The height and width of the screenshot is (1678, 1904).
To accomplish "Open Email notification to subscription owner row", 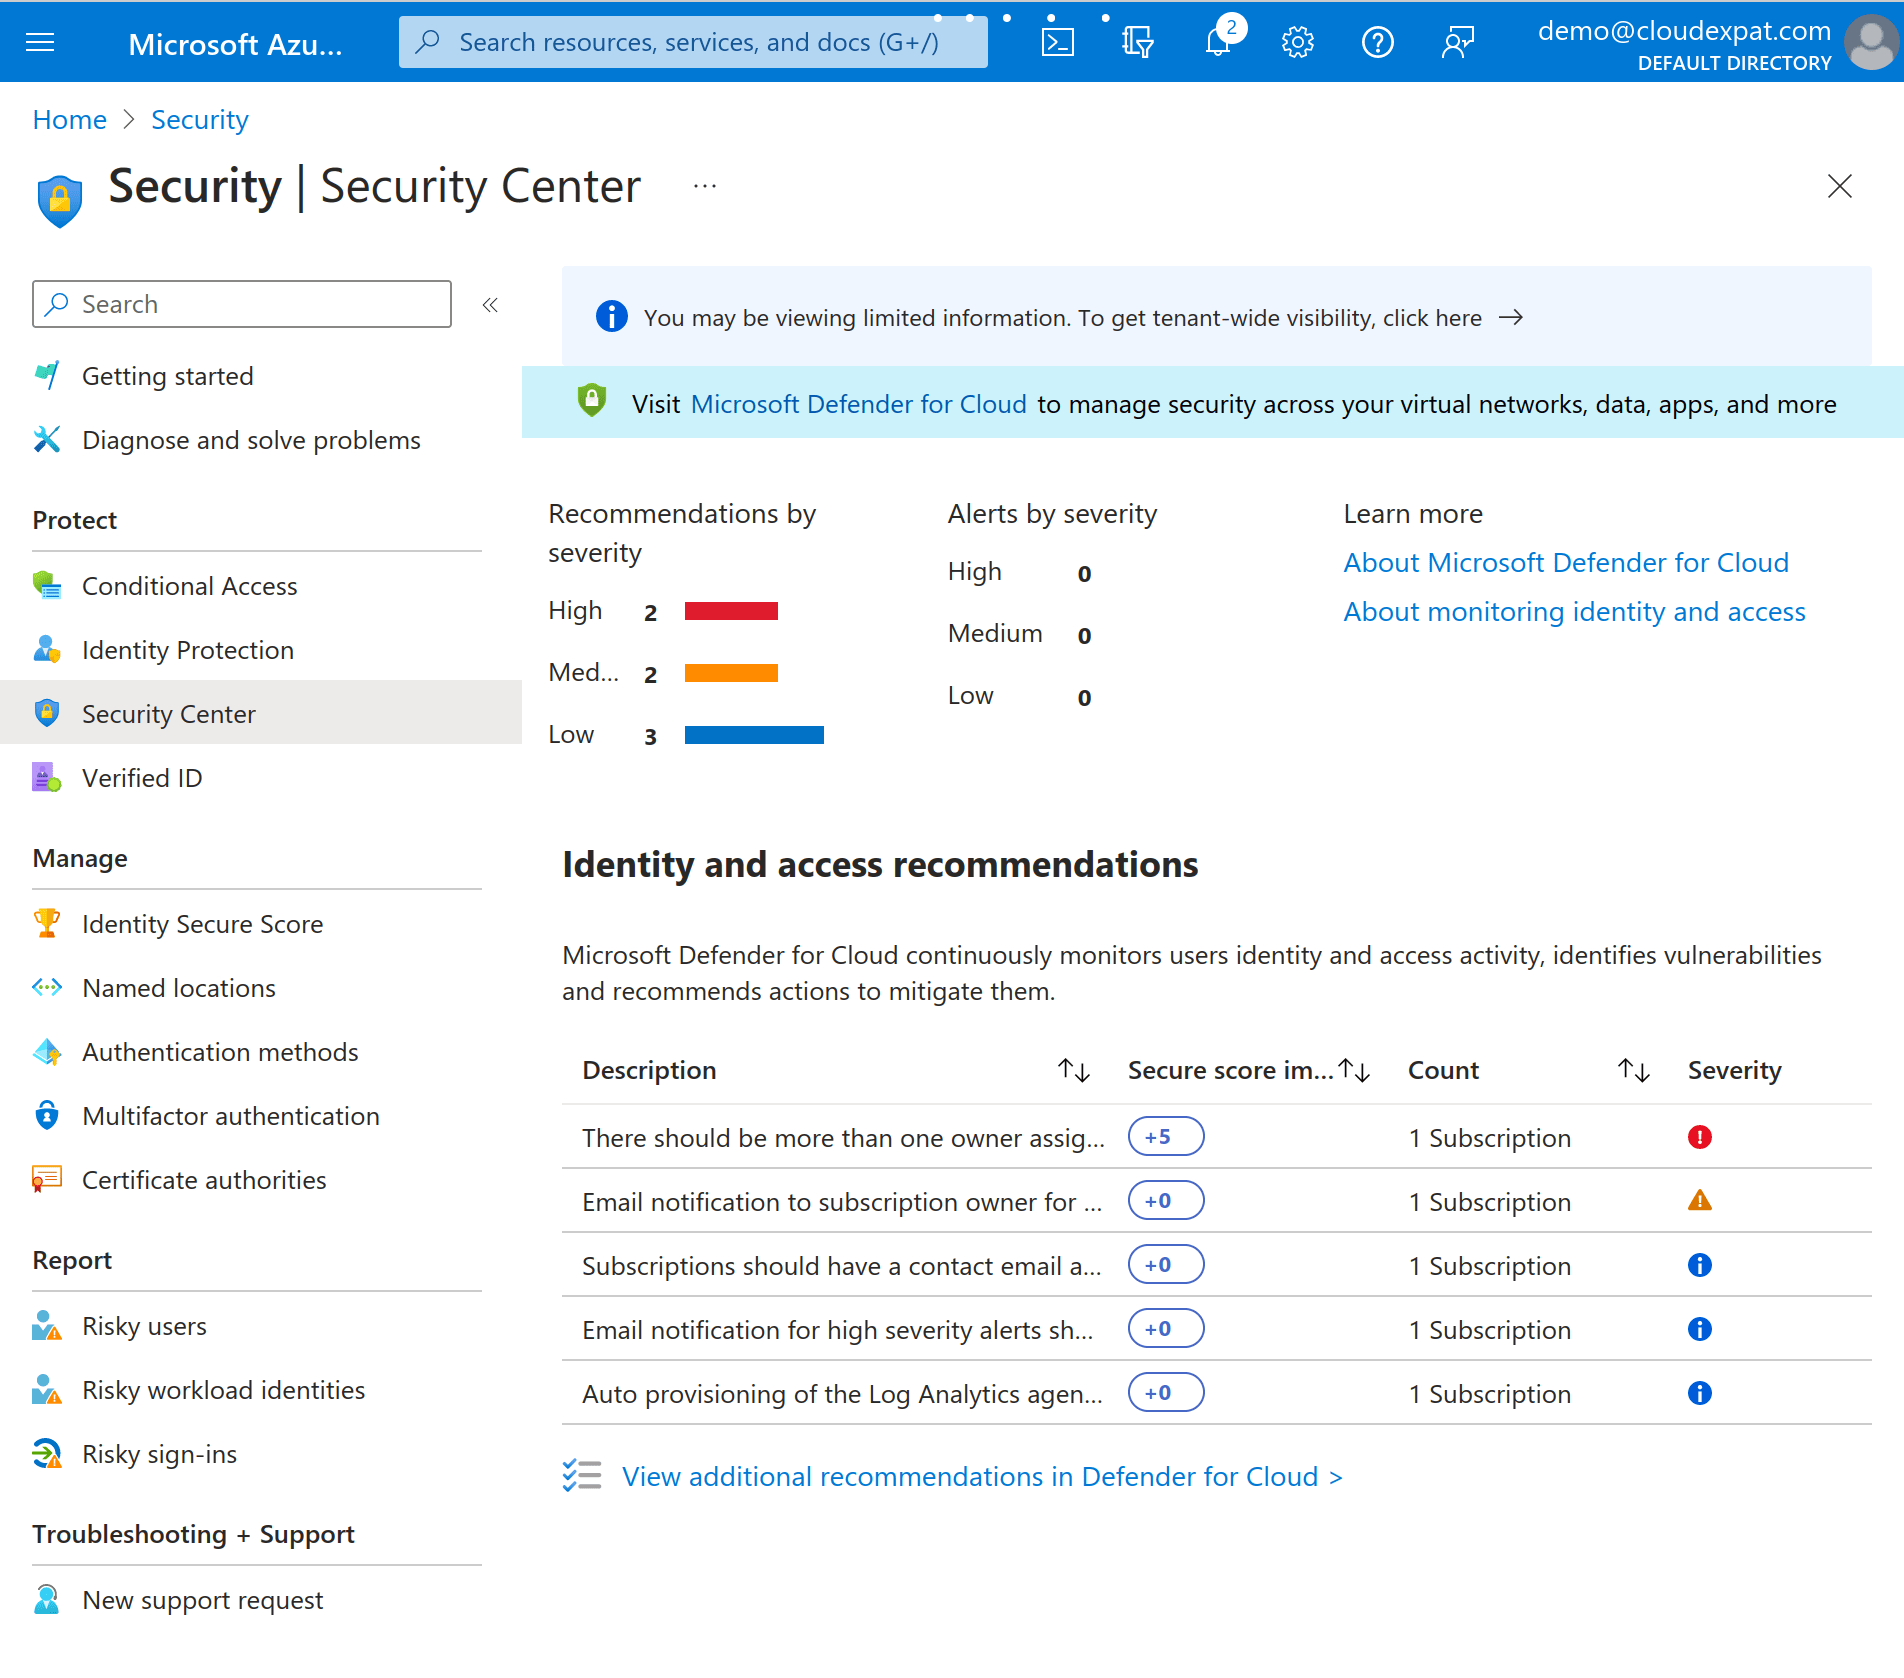I will coord(1217,1201).
